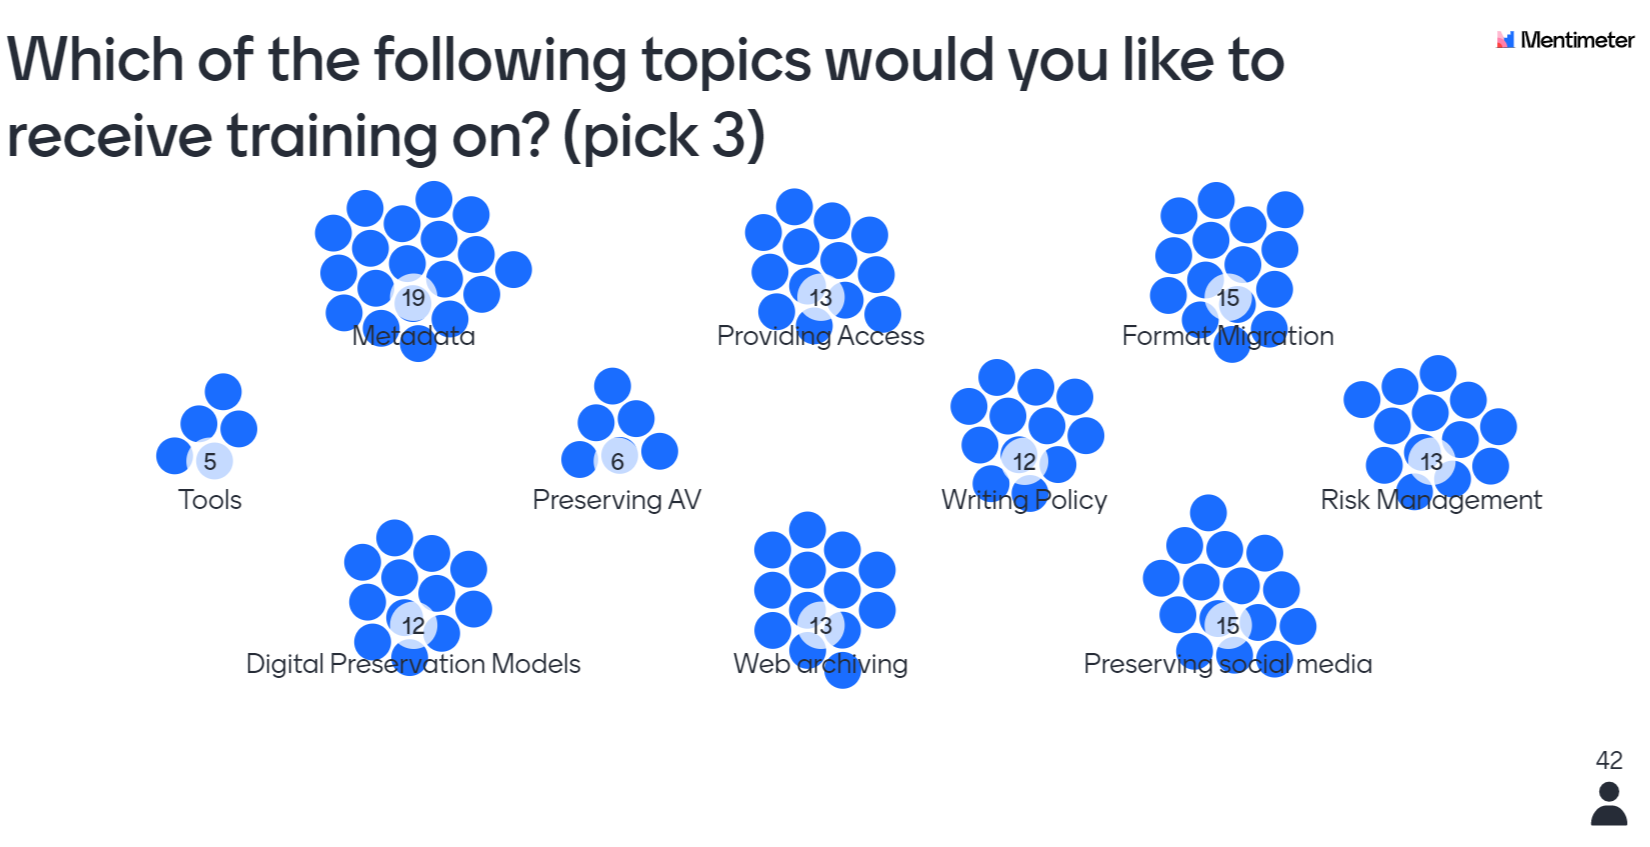Screen dimensions: 1650x847
Task: Select the Tools count bubble showing 5
Action: tap(210, 462)
